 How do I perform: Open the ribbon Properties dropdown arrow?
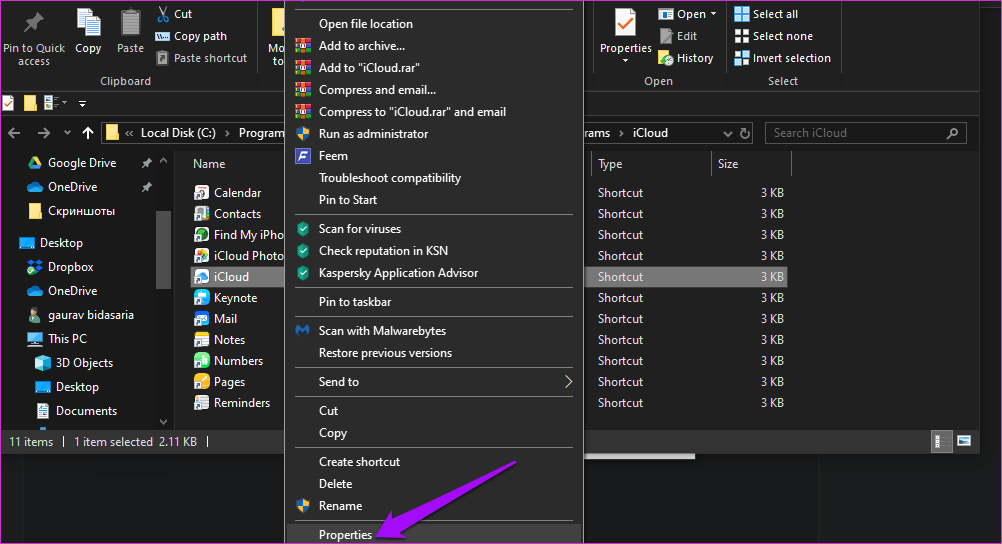click(x=625, y=61)
